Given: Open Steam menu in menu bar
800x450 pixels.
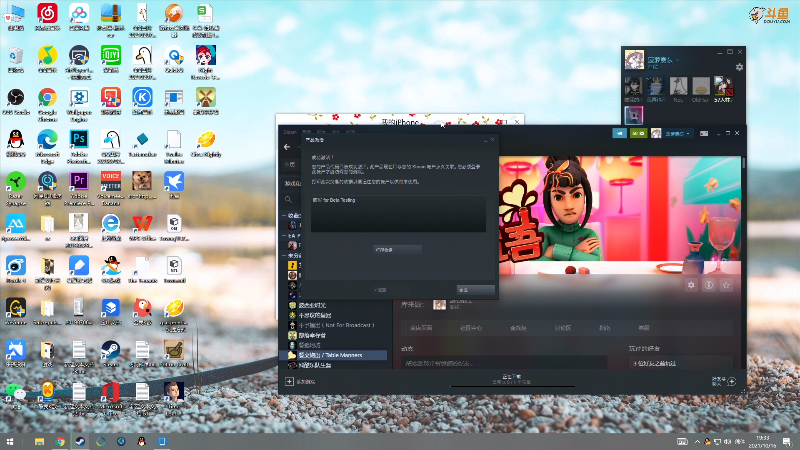Looking at the screenshot, I should 290,132.
